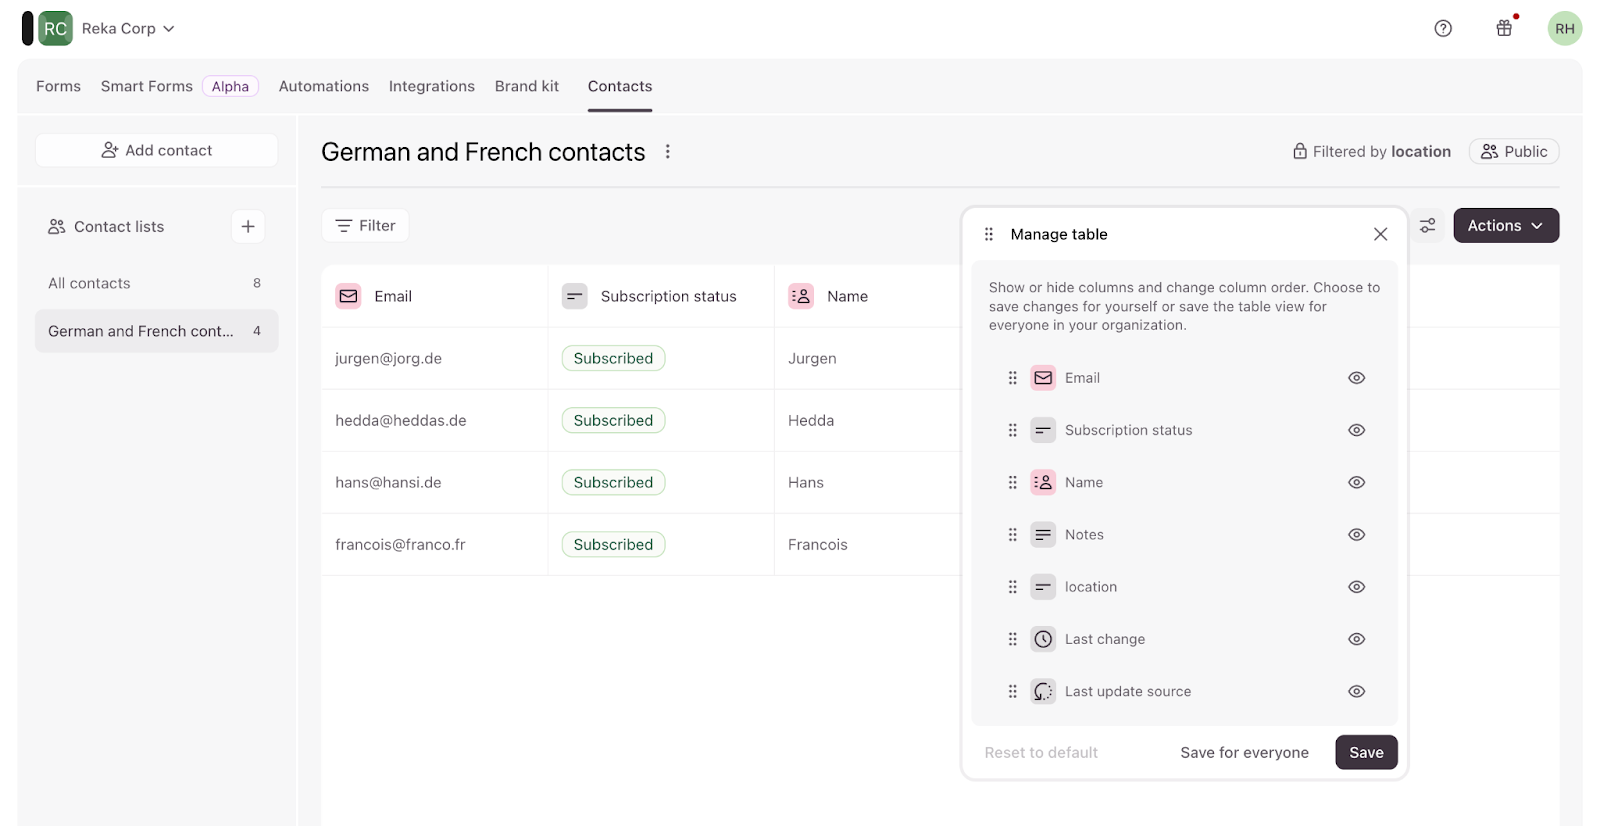Open the three-dot menu beside list title
The width and height of the screenshot is (1600, 826).
point(668,152)
